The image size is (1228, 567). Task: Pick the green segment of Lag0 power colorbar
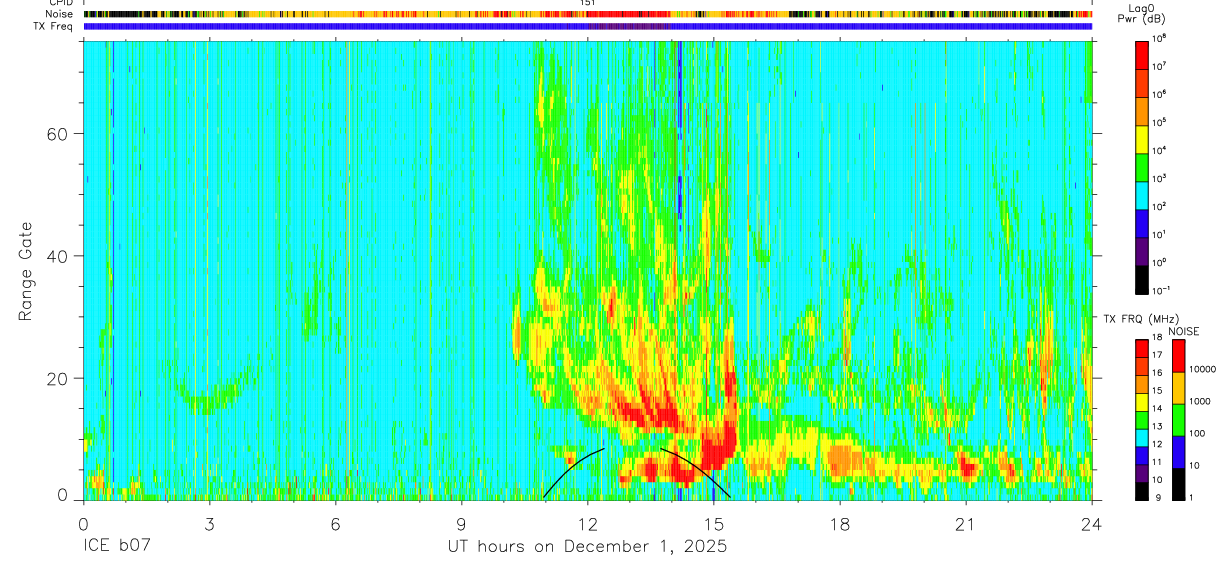(x=1141, y=166)
